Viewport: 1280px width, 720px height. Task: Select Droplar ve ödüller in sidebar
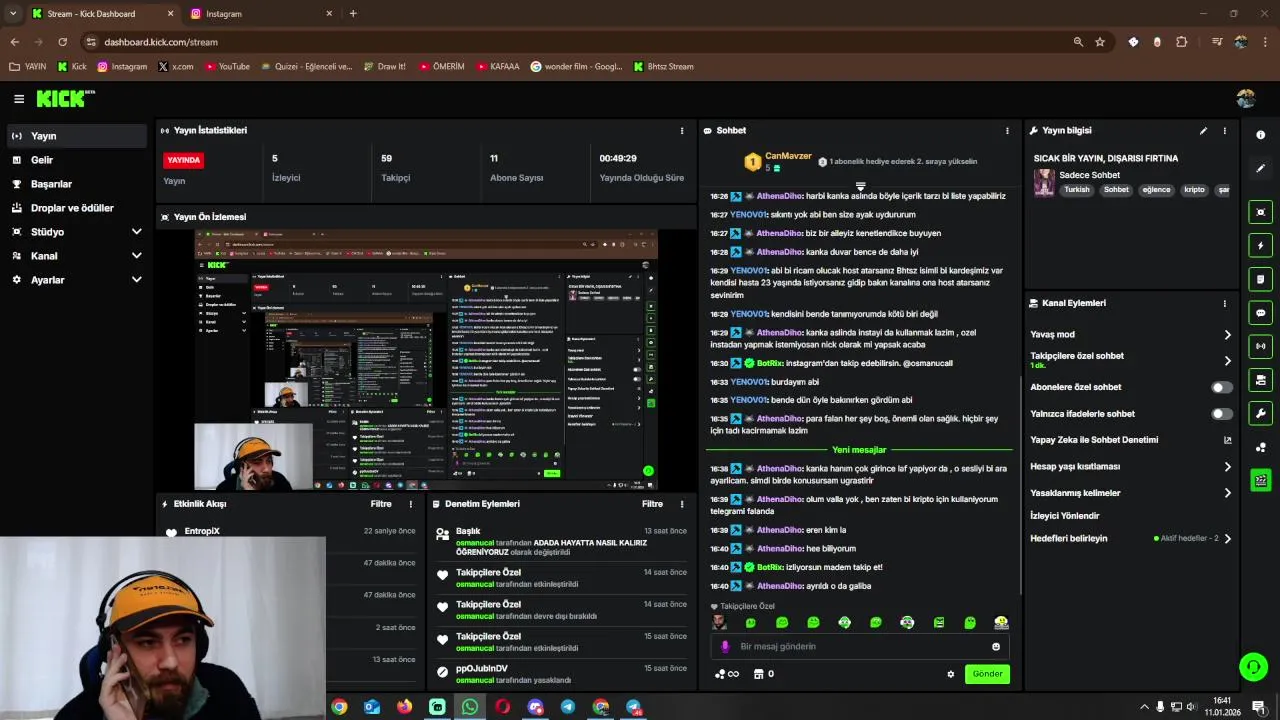click(x=76, y=208)
